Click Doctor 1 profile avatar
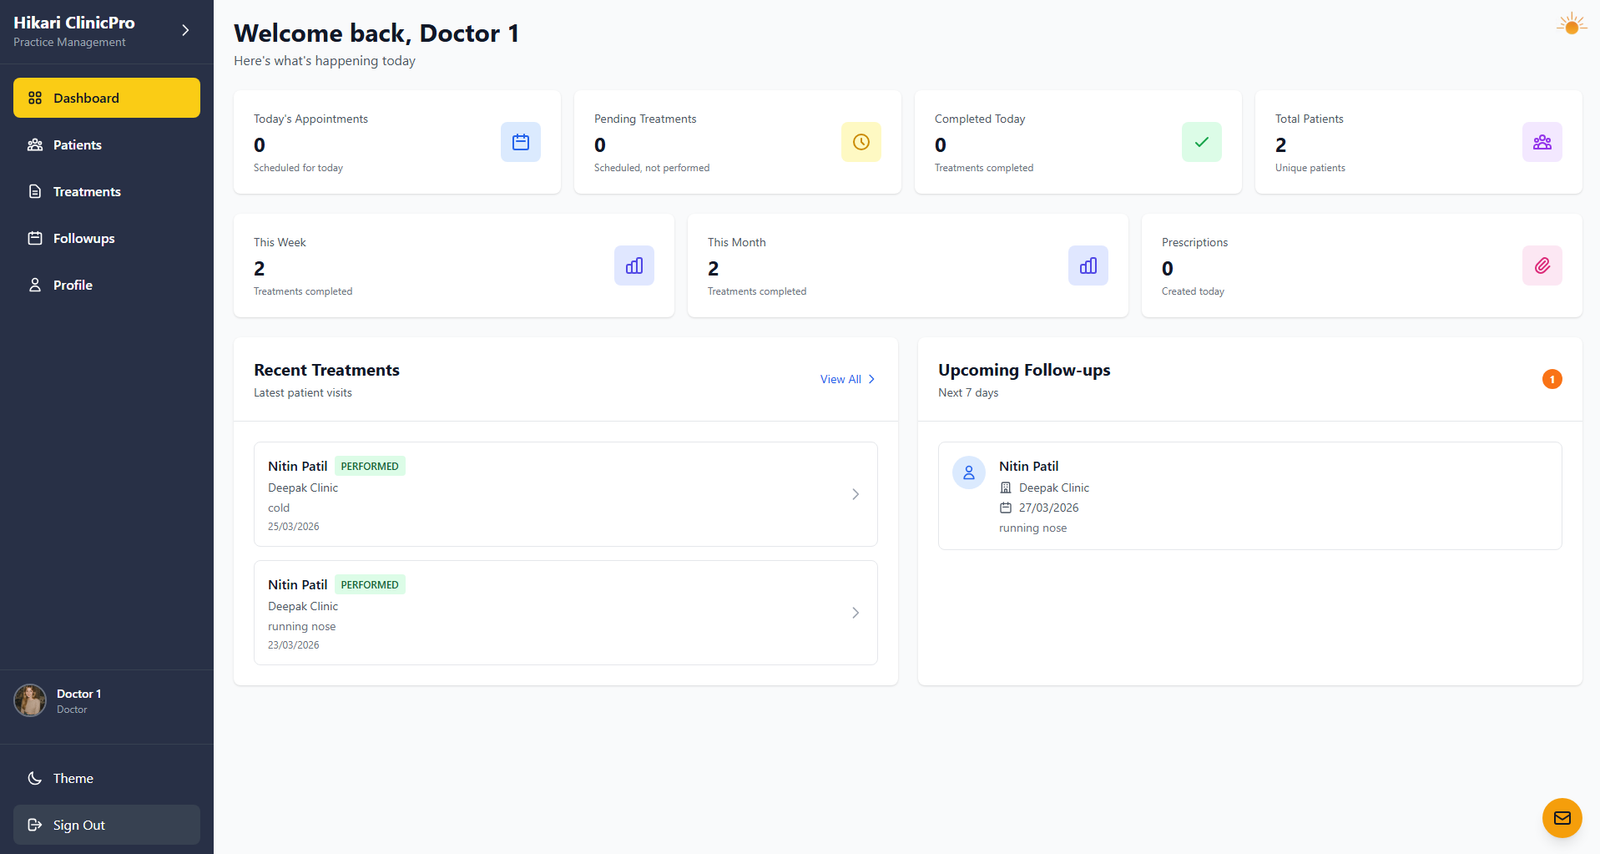1600x854 pixels. tap(30, 701)
